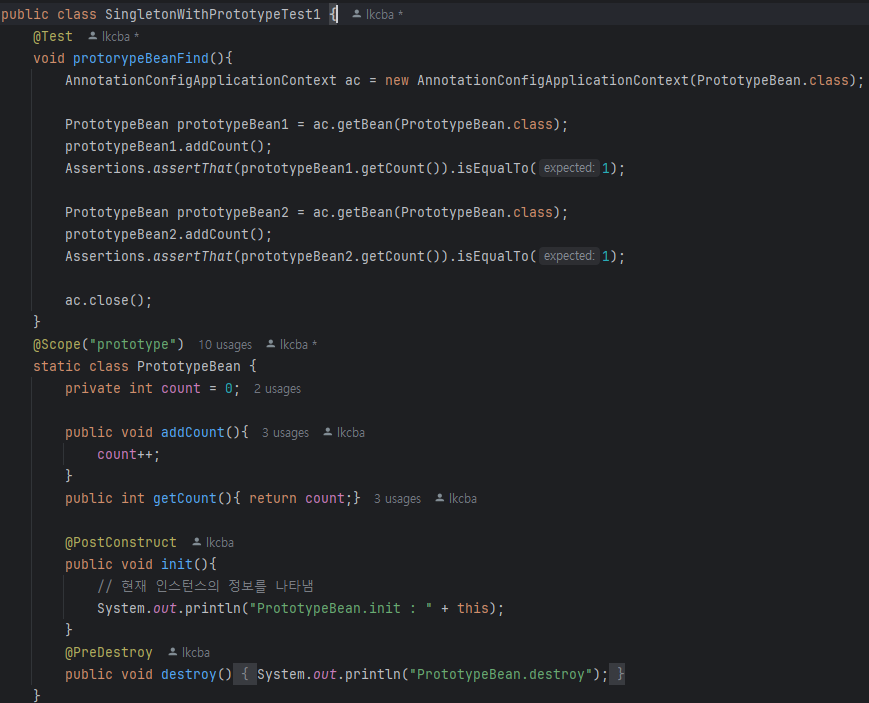The width and height of the screenshot is (869, 703).
Task: Click the count++ statement
Action: coord(129,455)
